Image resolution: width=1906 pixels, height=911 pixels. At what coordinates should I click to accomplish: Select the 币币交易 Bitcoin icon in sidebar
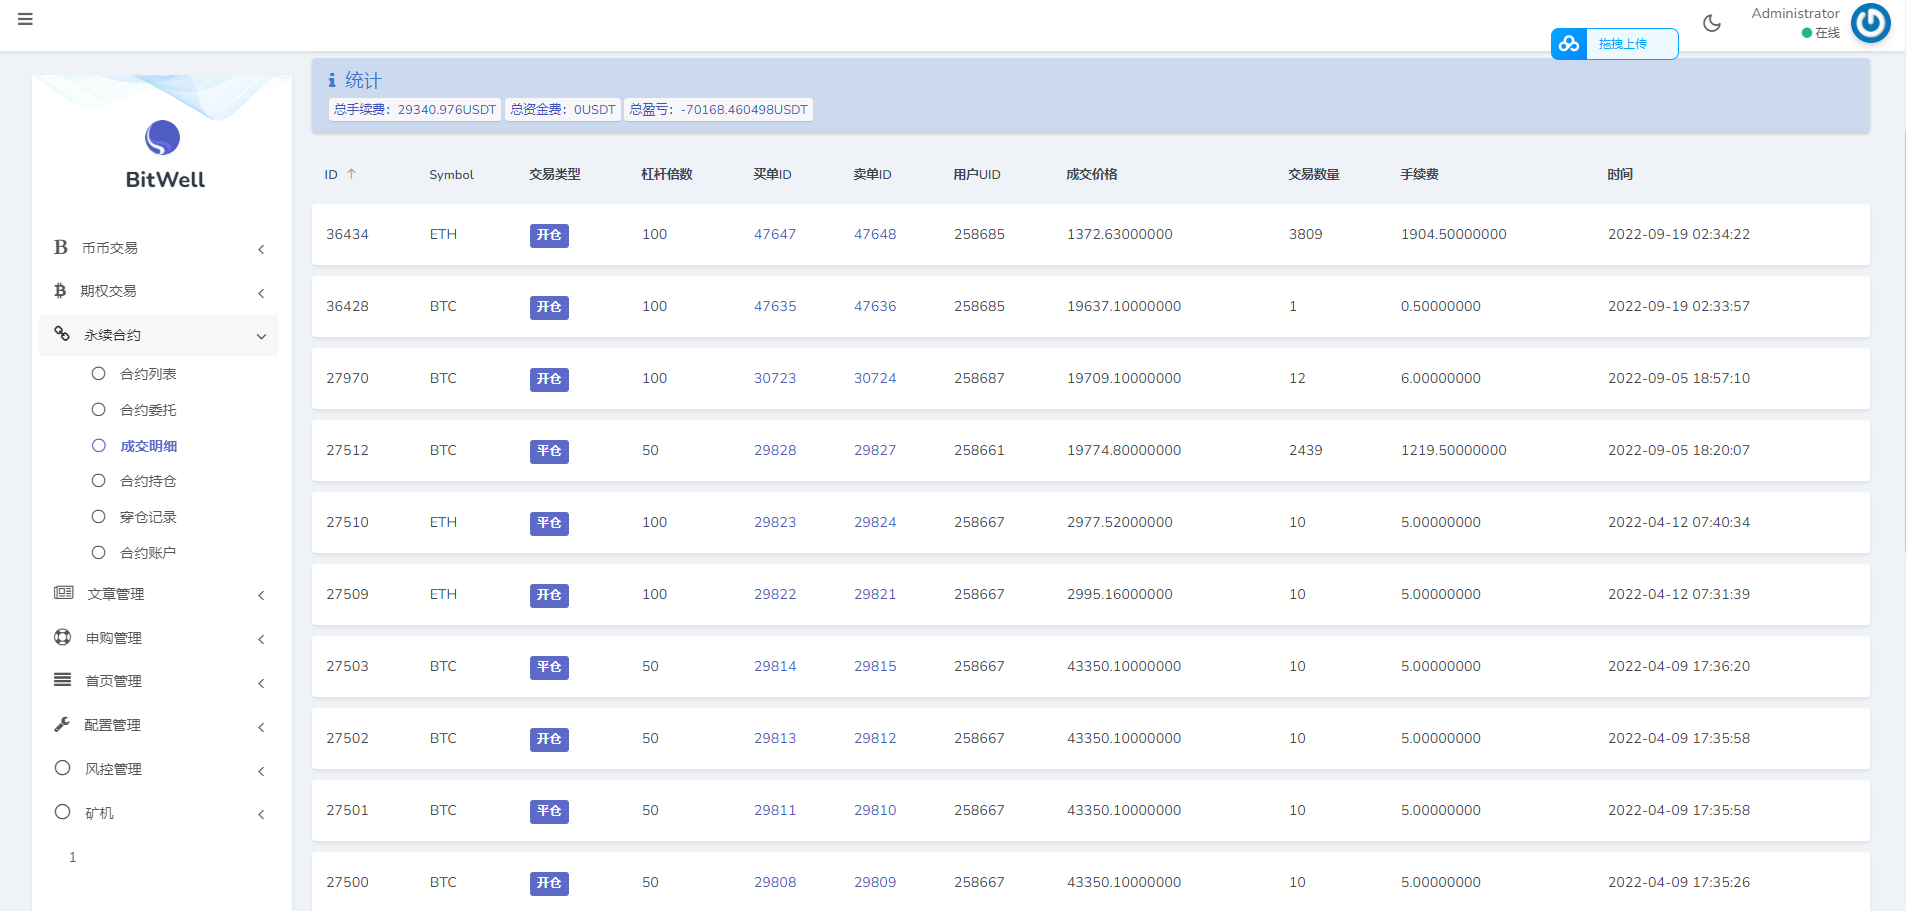[61, 247]
